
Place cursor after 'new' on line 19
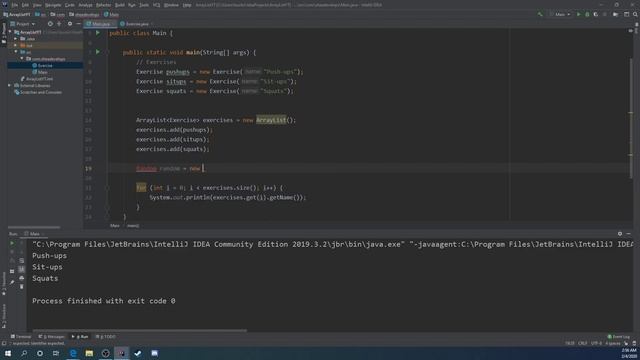(x=202, y=168)
